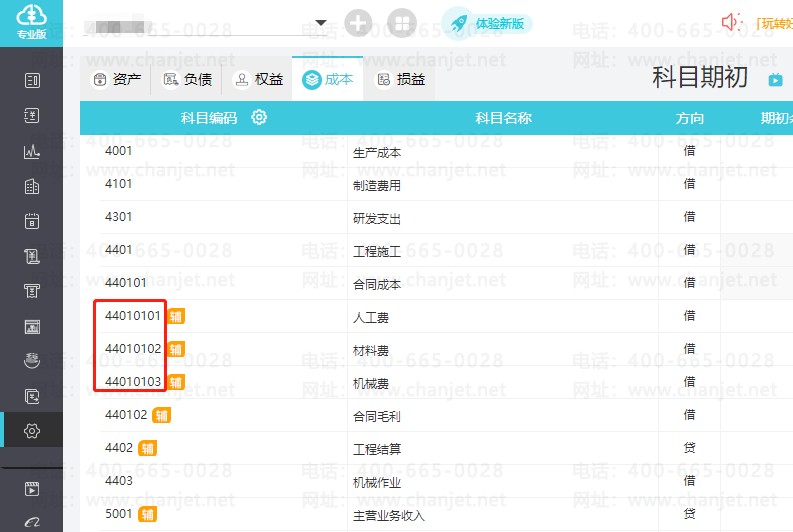Click the 工程结算 account name
793x532 pixels.
point(377,449)
